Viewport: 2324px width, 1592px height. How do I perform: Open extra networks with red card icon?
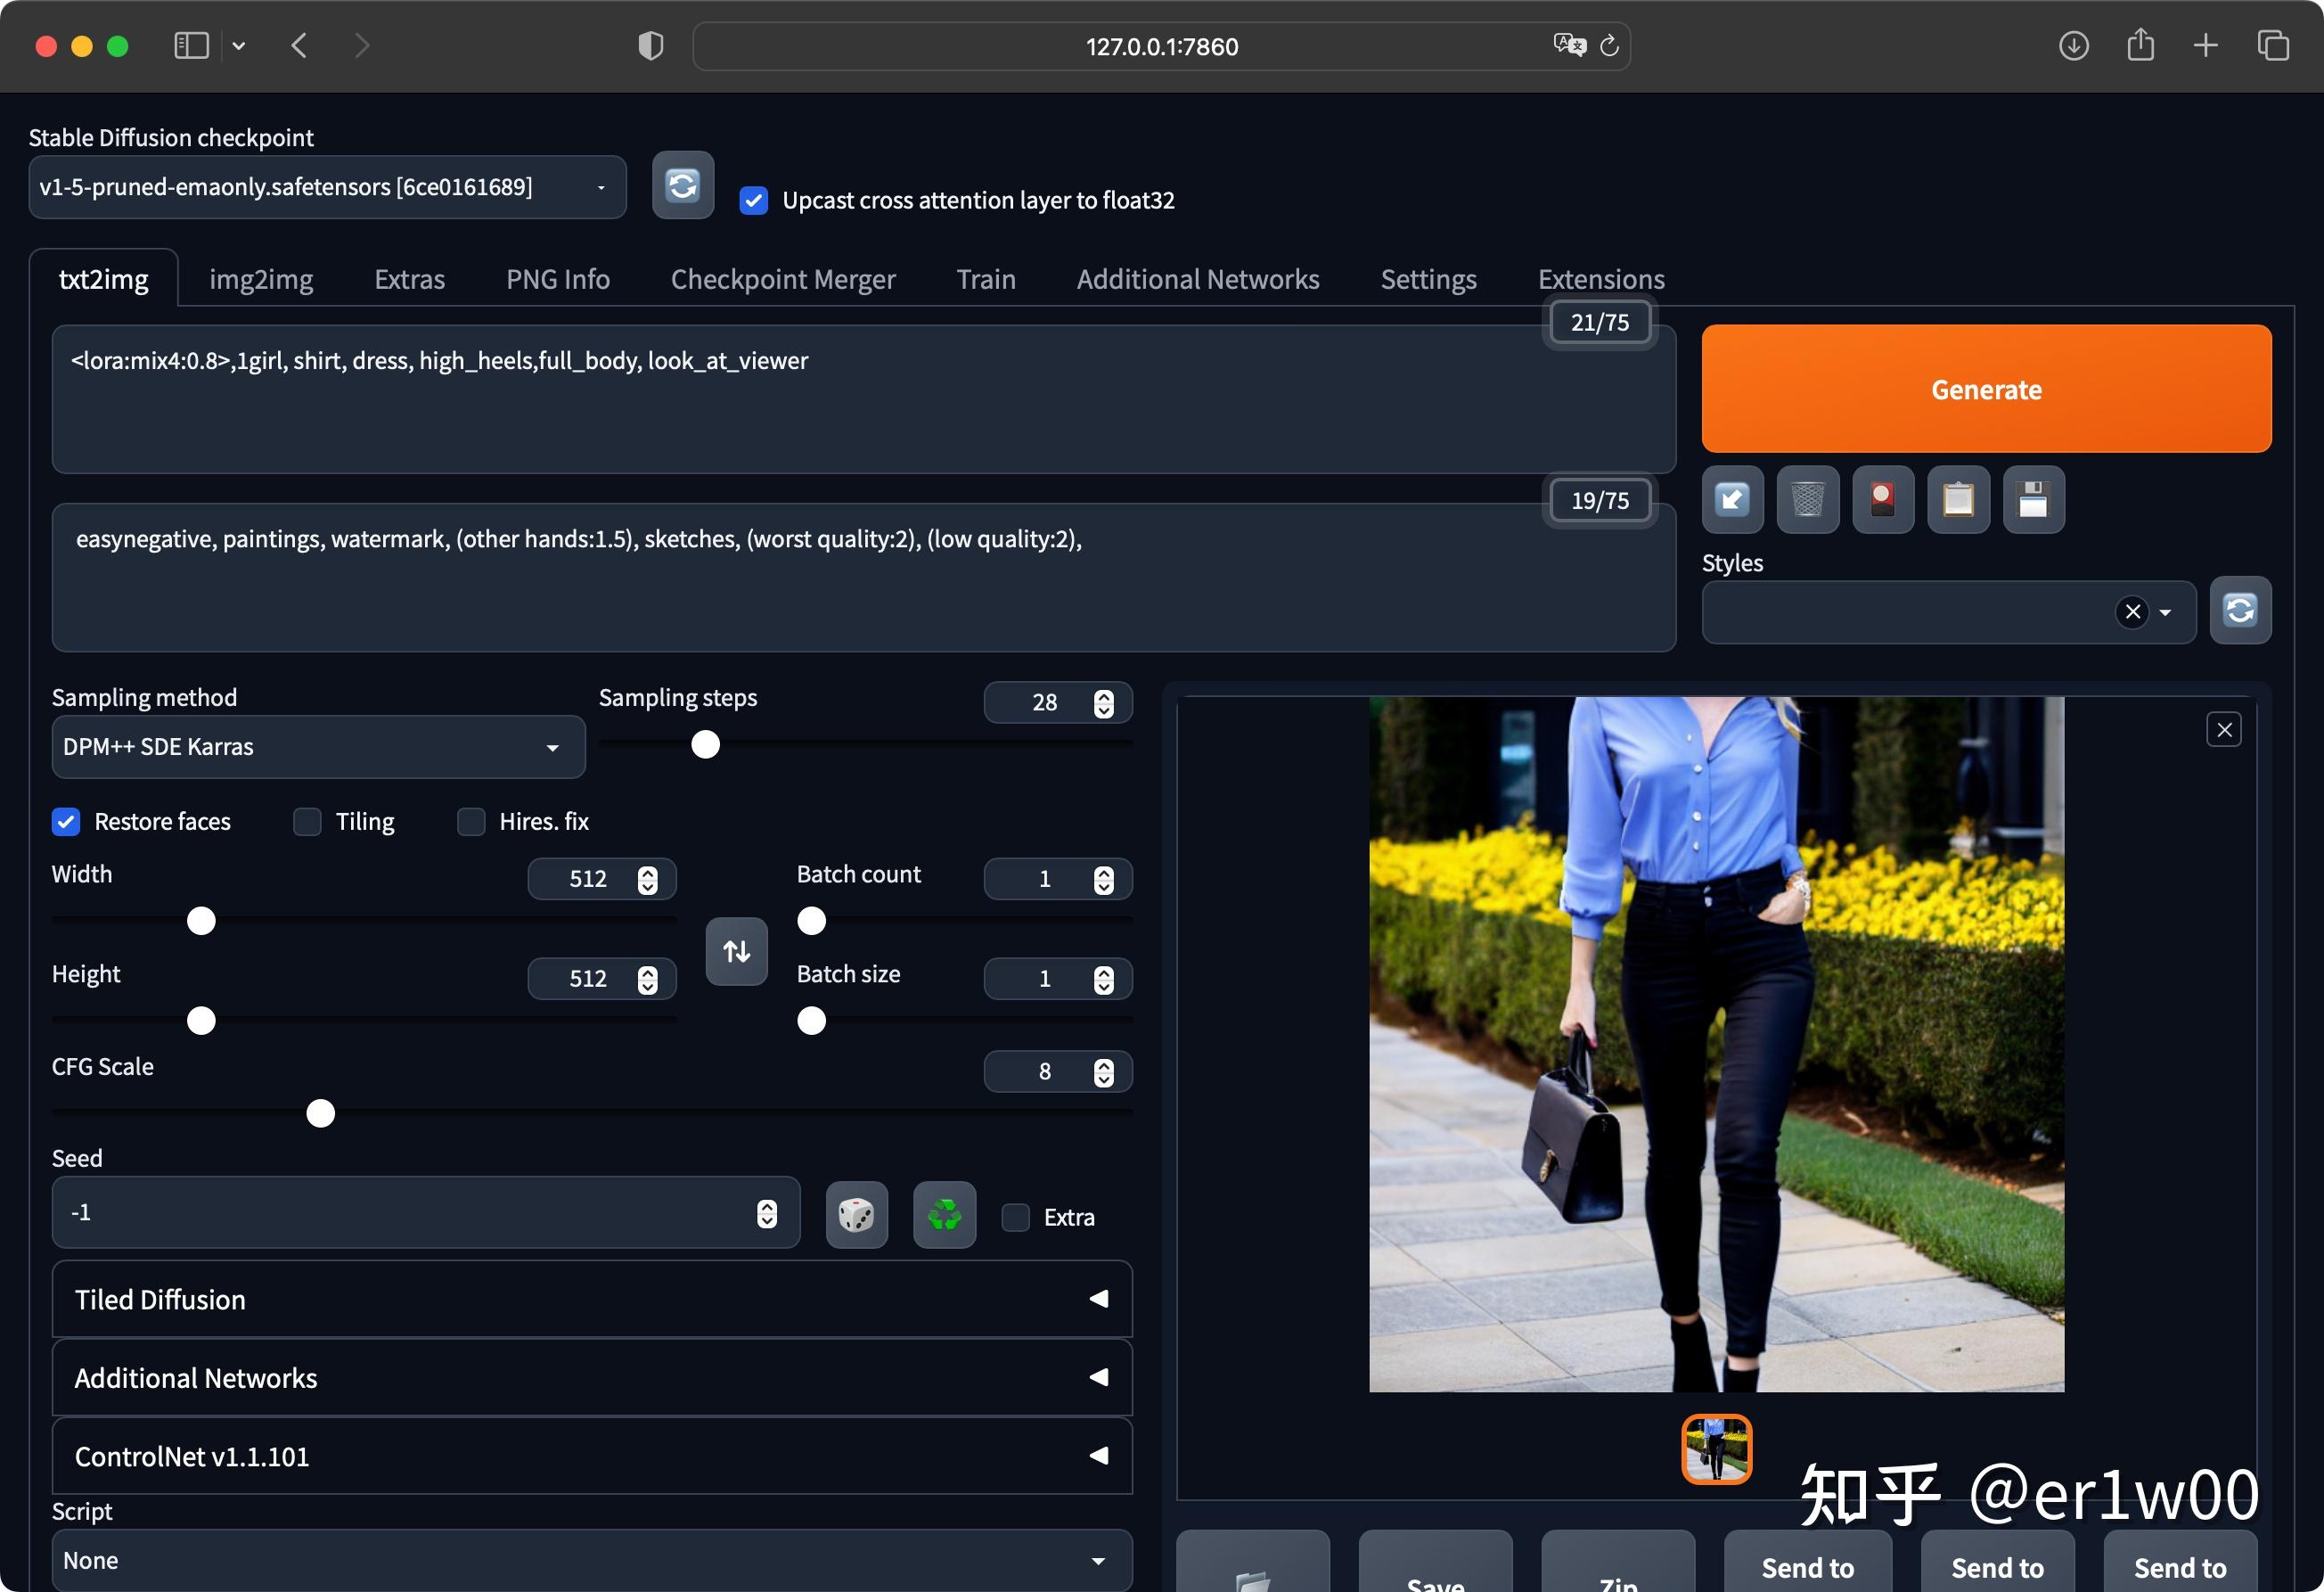[1882, 499]
